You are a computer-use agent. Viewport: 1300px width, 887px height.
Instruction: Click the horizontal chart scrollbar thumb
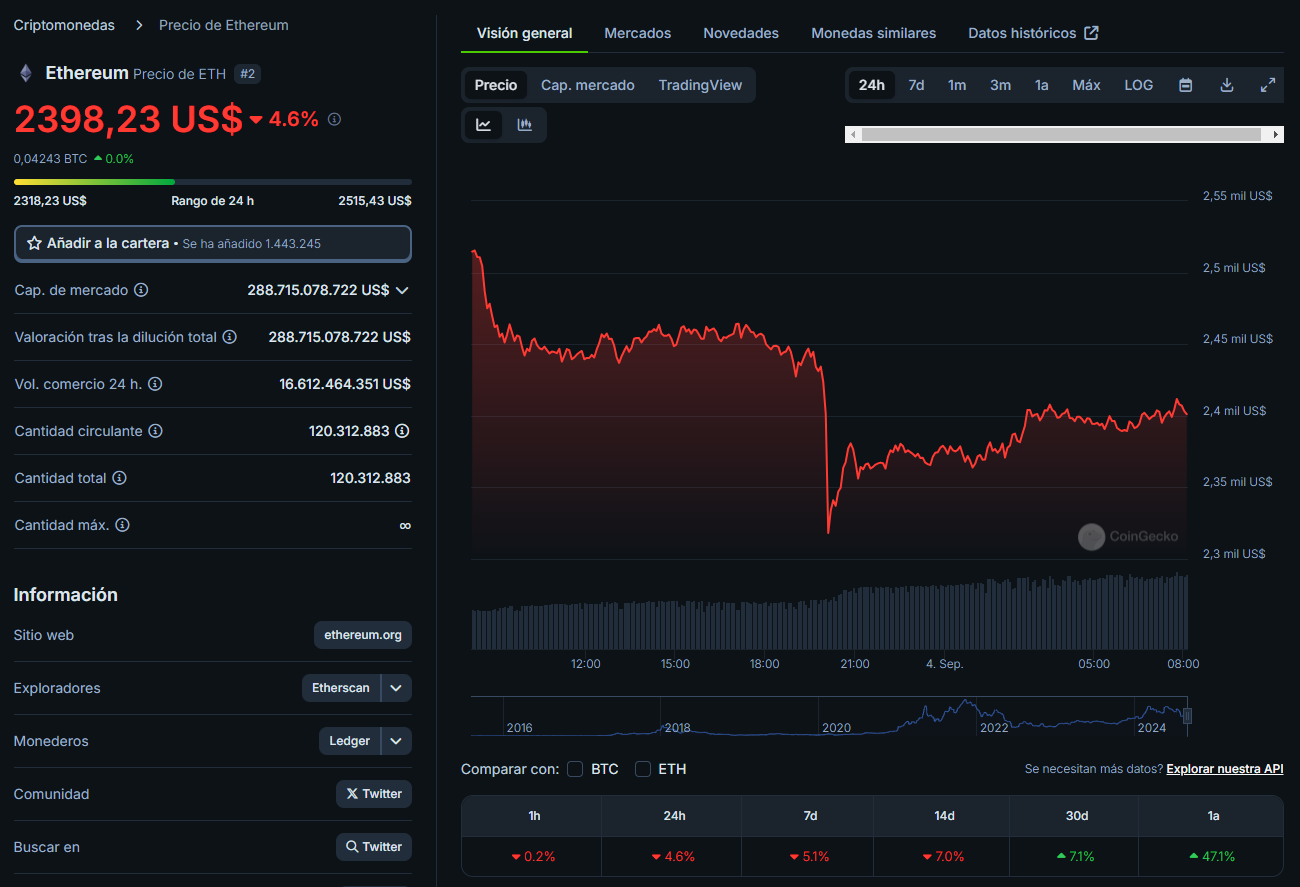coord(1061,134)
